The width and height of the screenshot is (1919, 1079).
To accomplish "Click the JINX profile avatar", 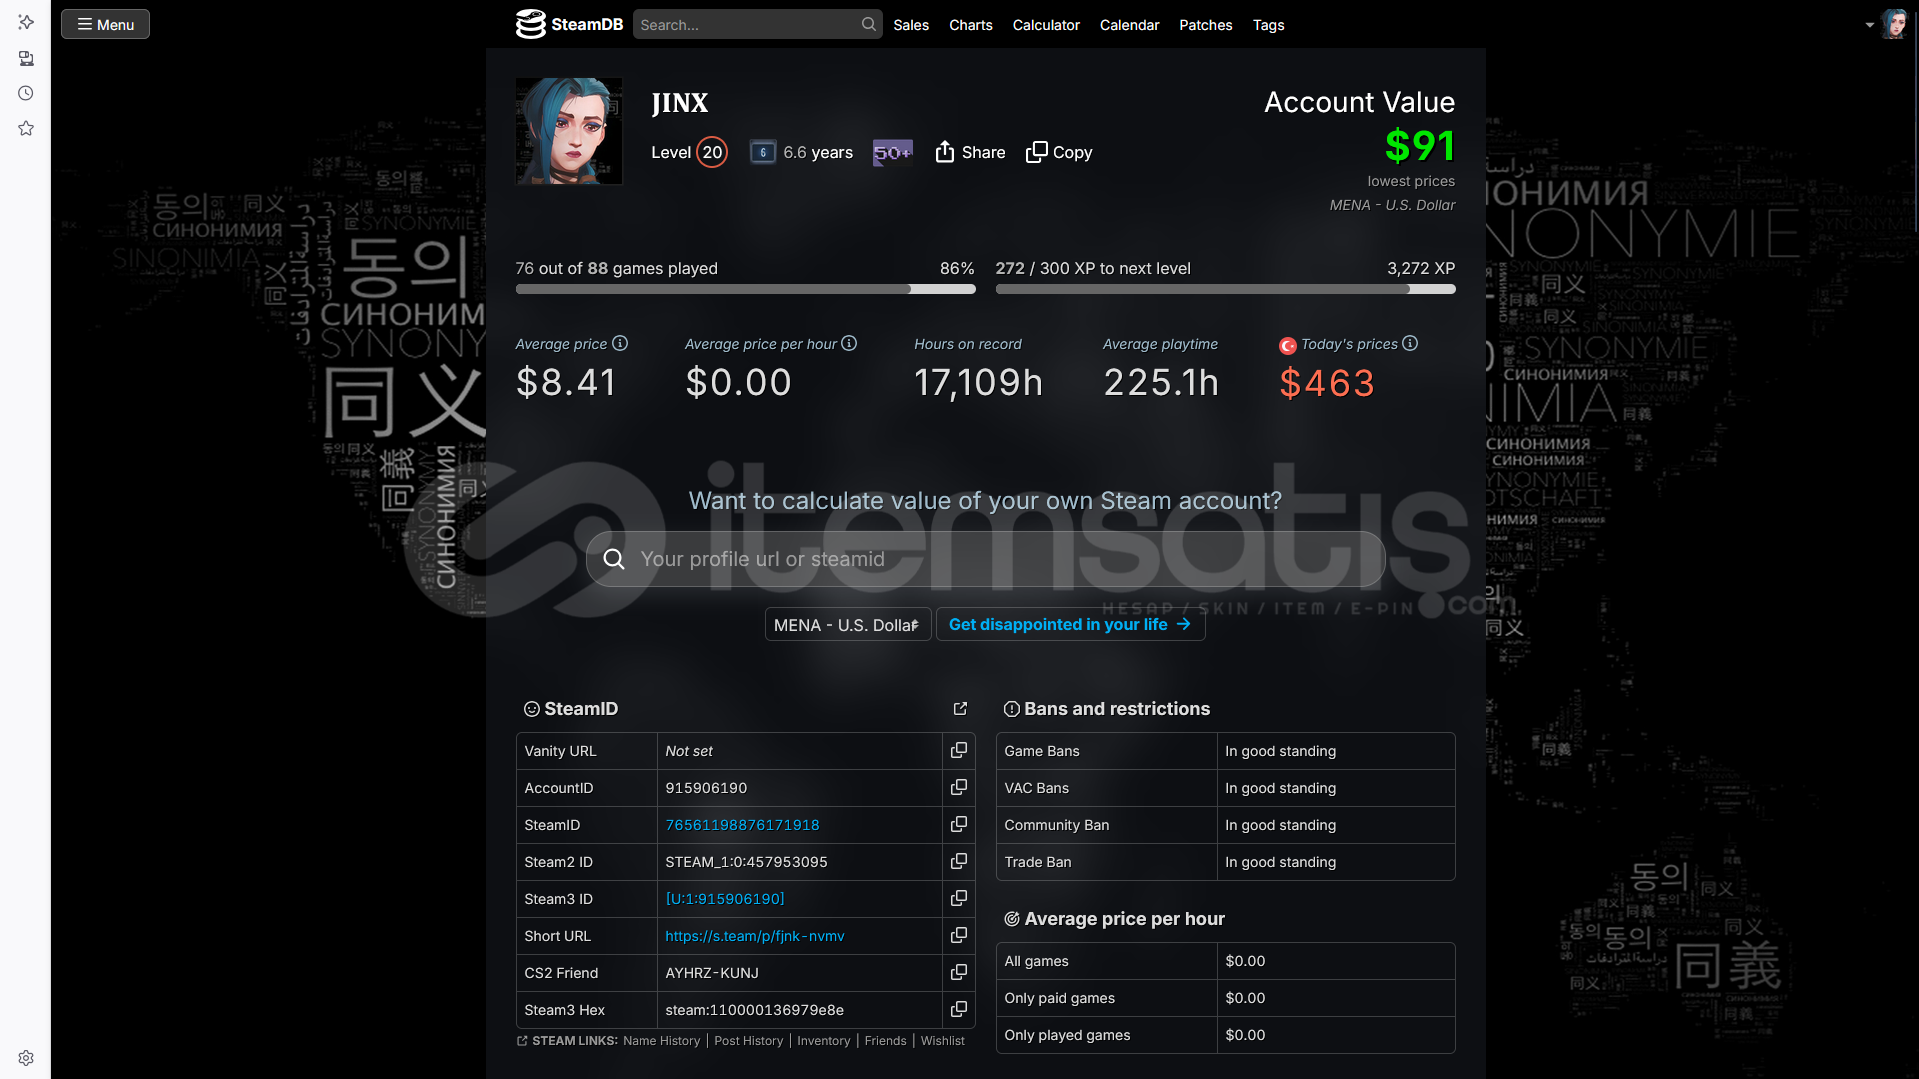I will tap(569, 131).
